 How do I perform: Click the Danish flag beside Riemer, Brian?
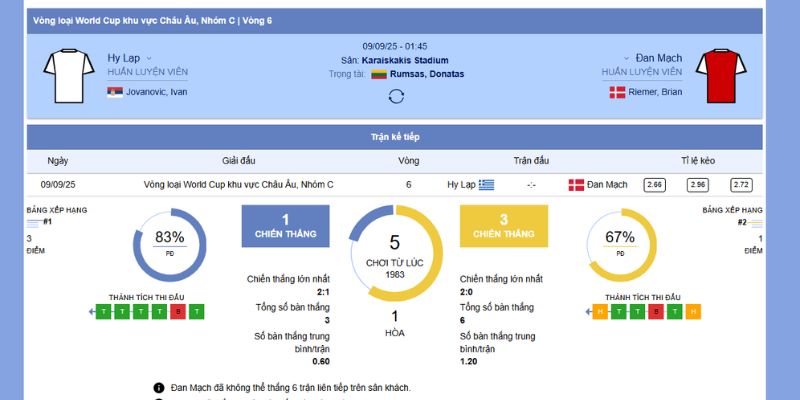coord(618,92)
